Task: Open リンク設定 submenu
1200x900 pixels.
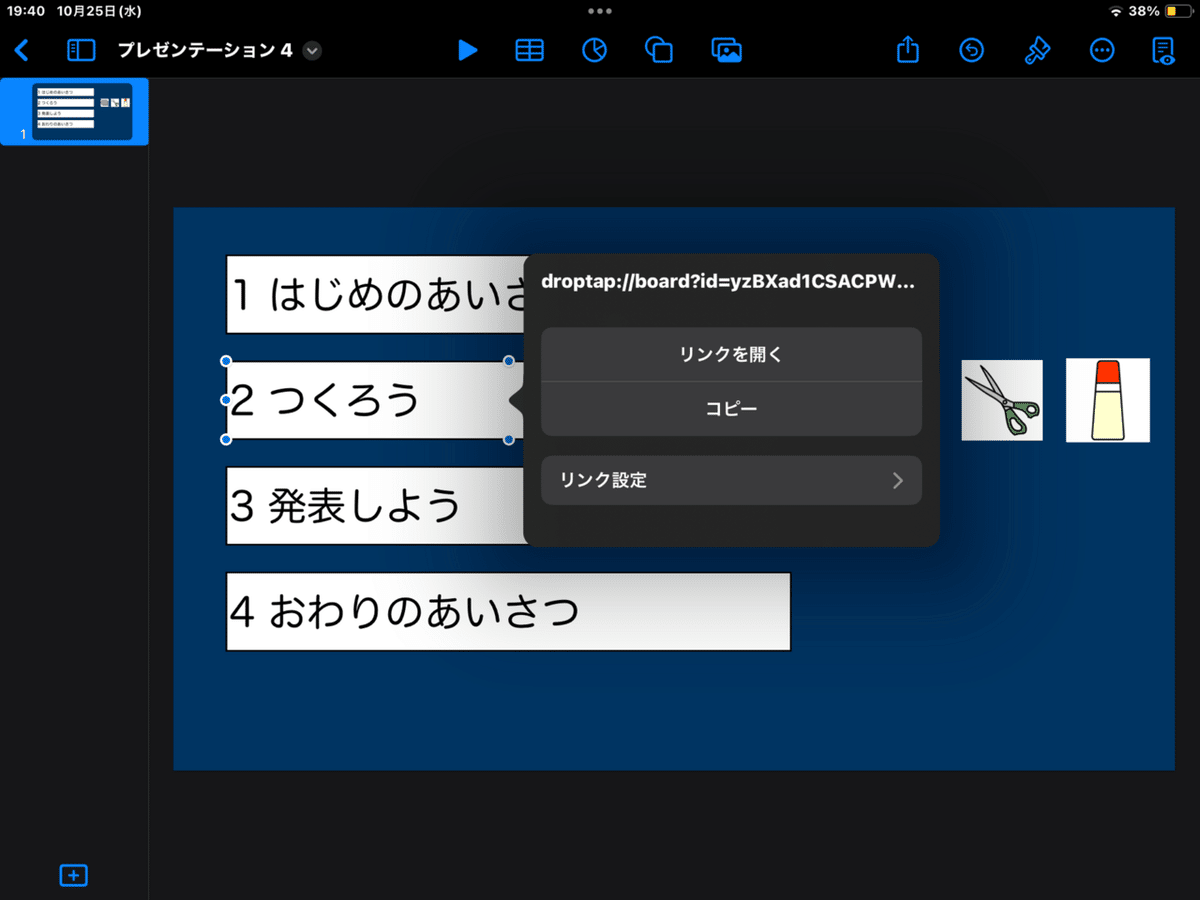Action: point(731,481)
